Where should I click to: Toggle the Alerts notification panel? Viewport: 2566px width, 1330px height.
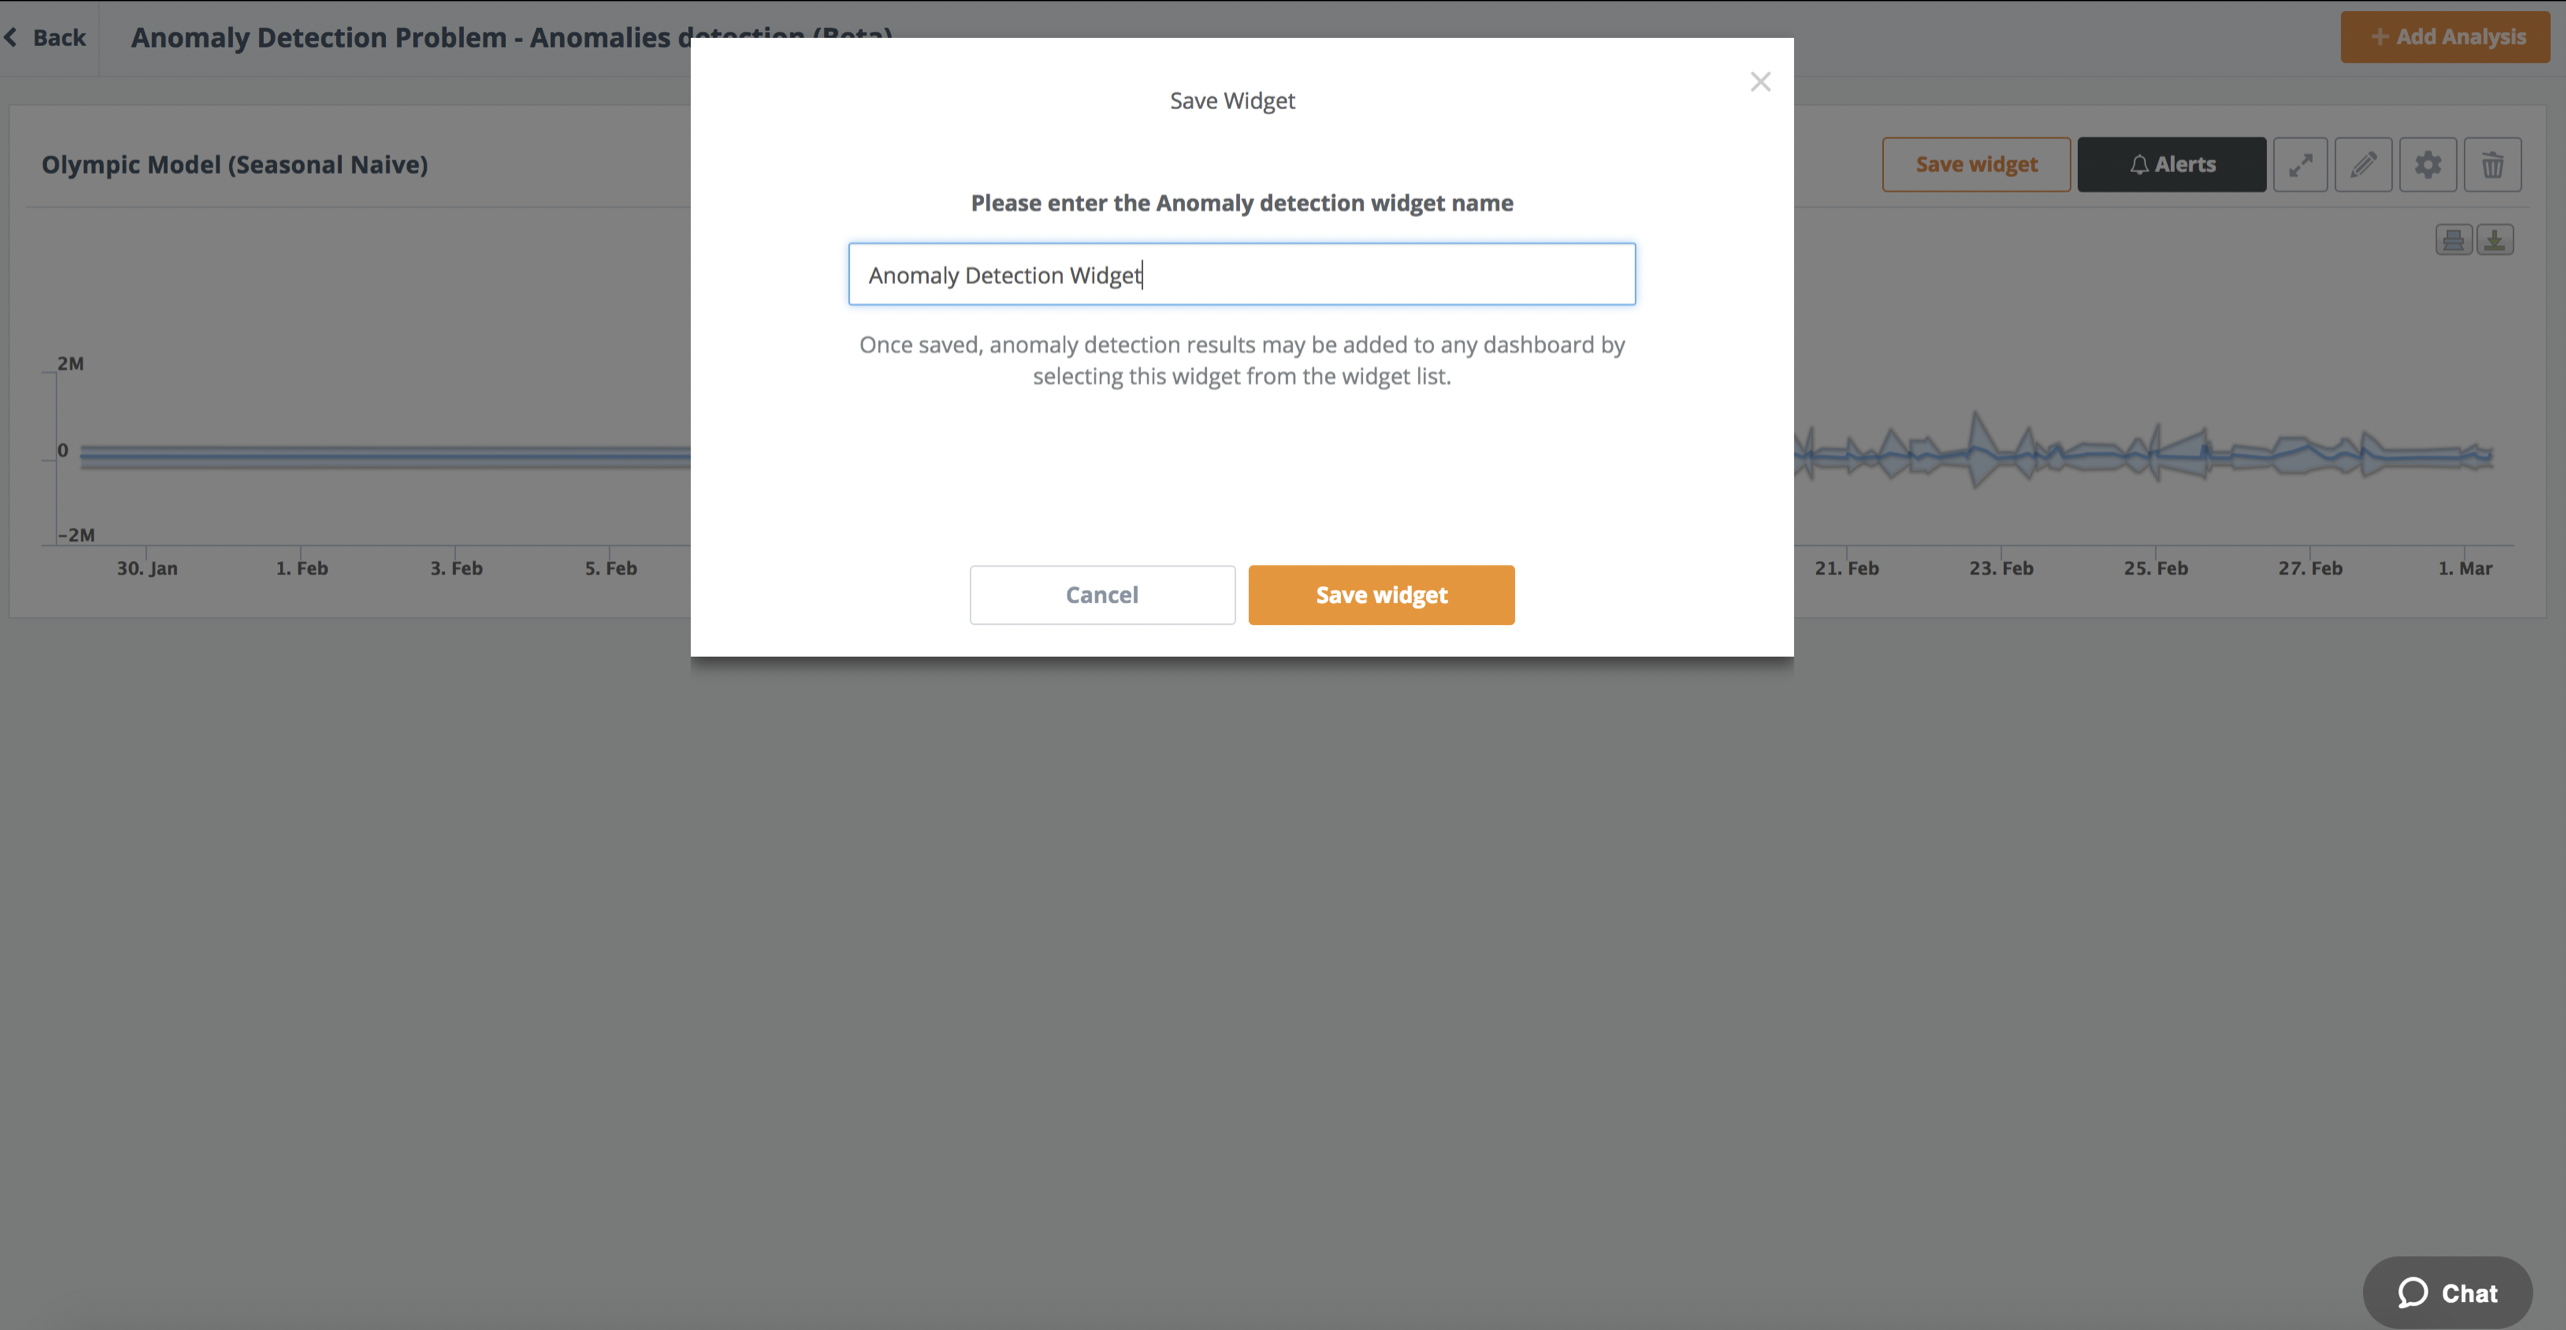point(2171,165)
